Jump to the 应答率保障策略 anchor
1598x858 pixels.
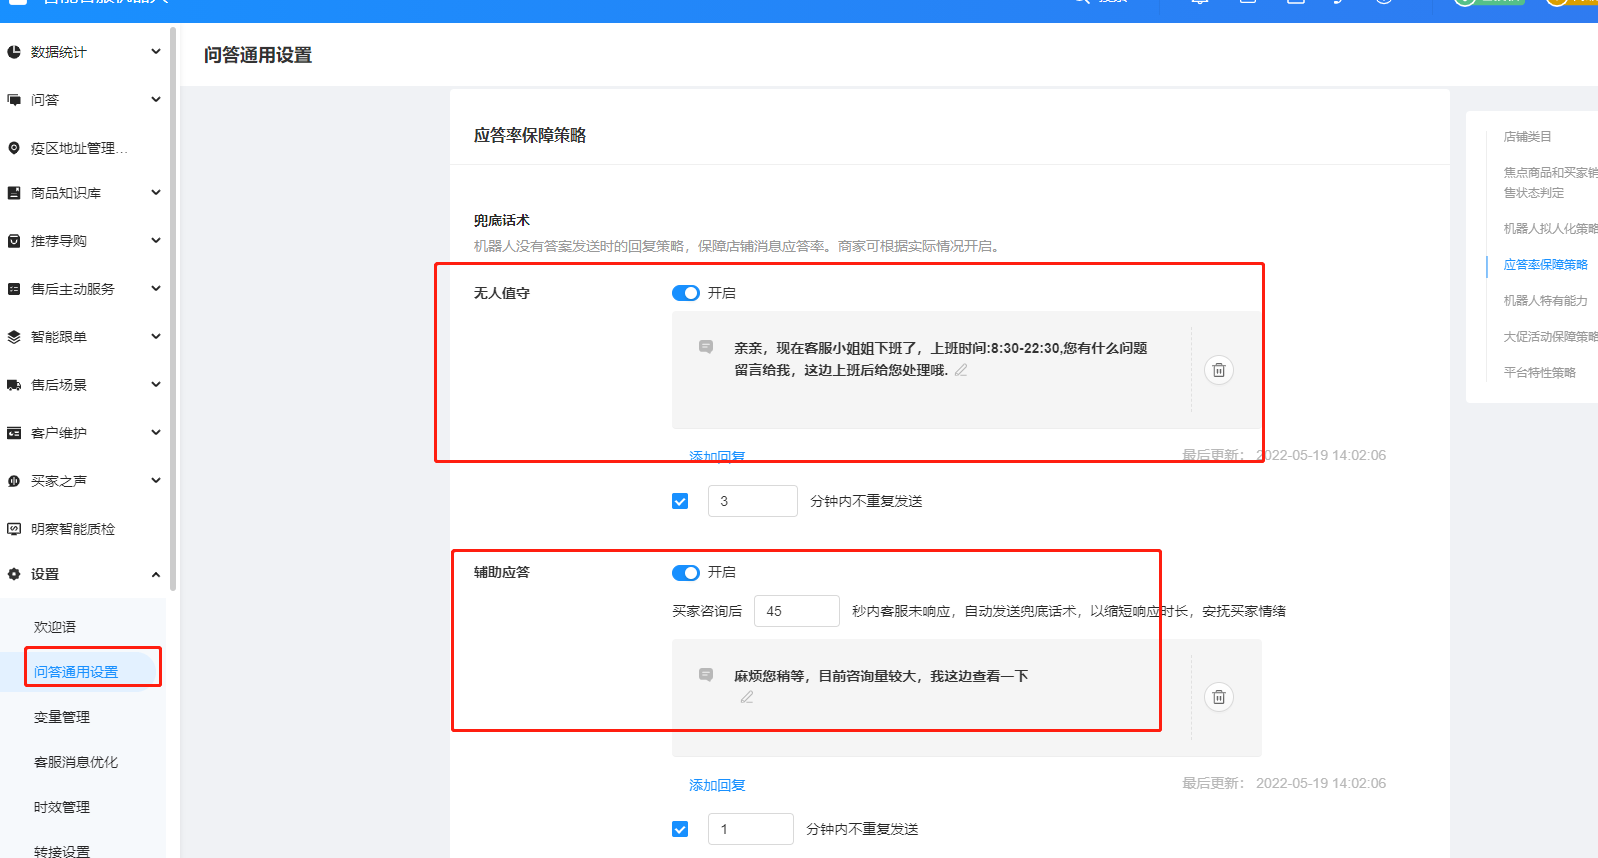[x=1546, y=265]
